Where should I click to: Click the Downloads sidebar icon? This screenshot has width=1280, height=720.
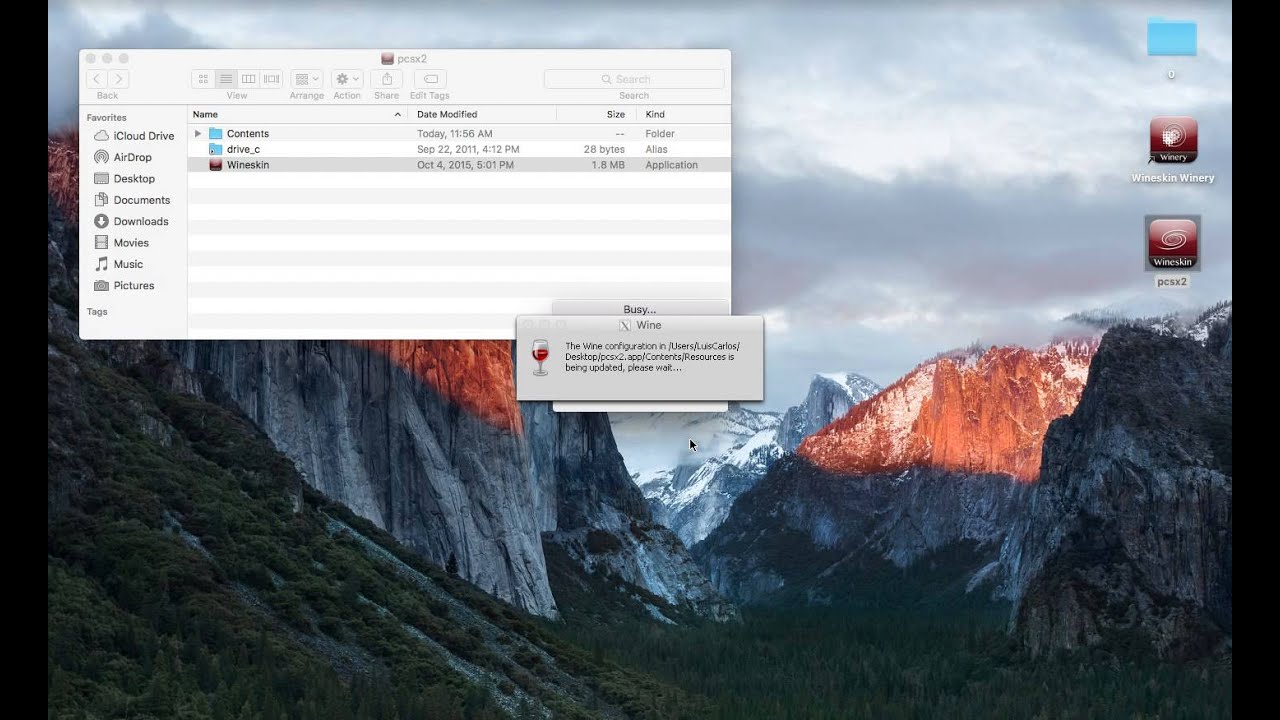pyautogui.click(x=101, y=221)
